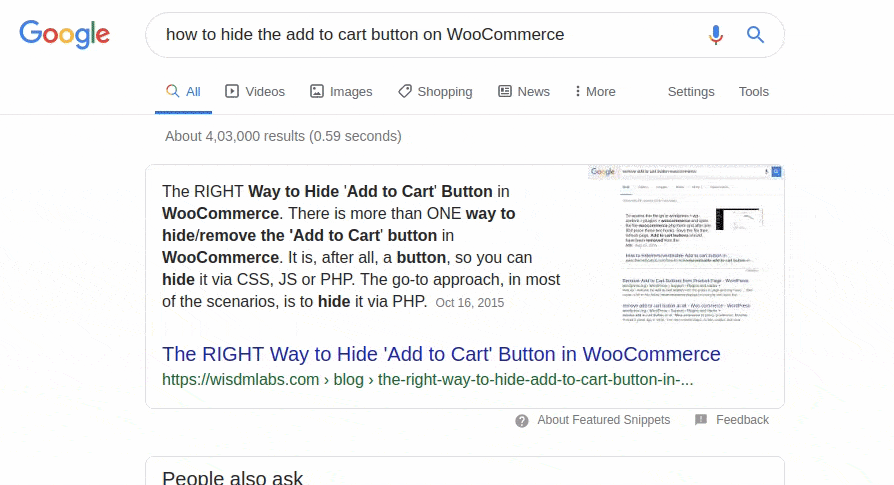Activate voice search microphone icon
Screen dimensions: 894x485
[716, 35]
